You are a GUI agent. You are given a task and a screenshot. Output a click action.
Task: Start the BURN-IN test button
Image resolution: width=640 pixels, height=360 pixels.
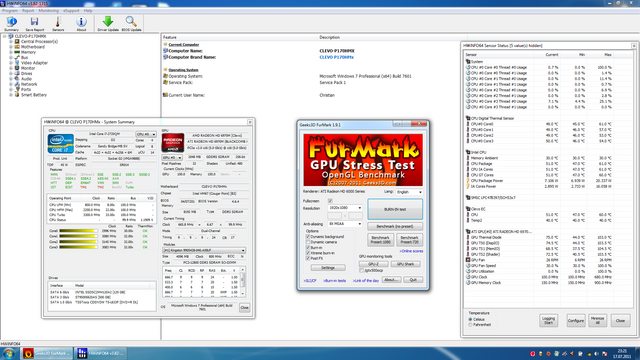coord(395,209)
